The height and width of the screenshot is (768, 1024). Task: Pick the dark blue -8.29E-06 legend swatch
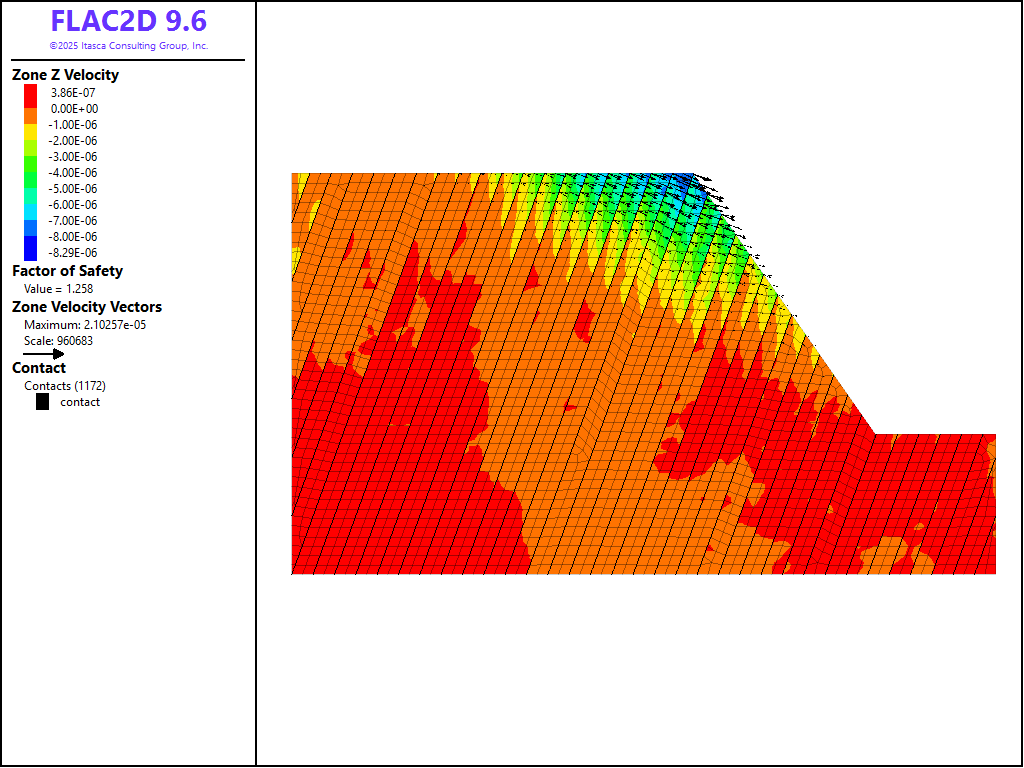[x=31, y=252]
